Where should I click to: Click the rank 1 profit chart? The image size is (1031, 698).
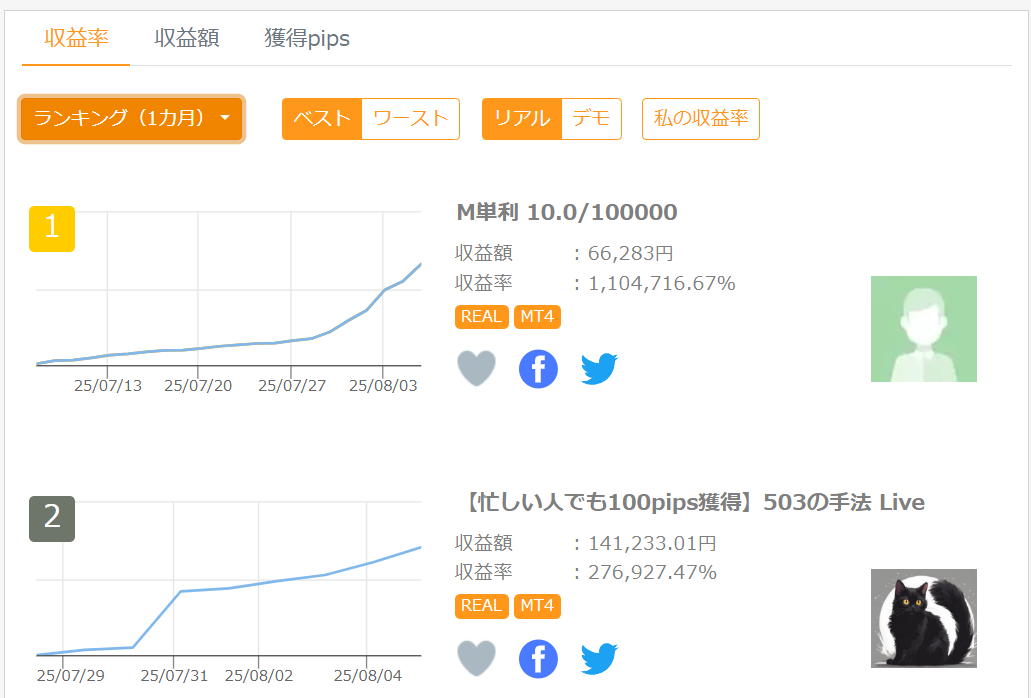(228, 300)
